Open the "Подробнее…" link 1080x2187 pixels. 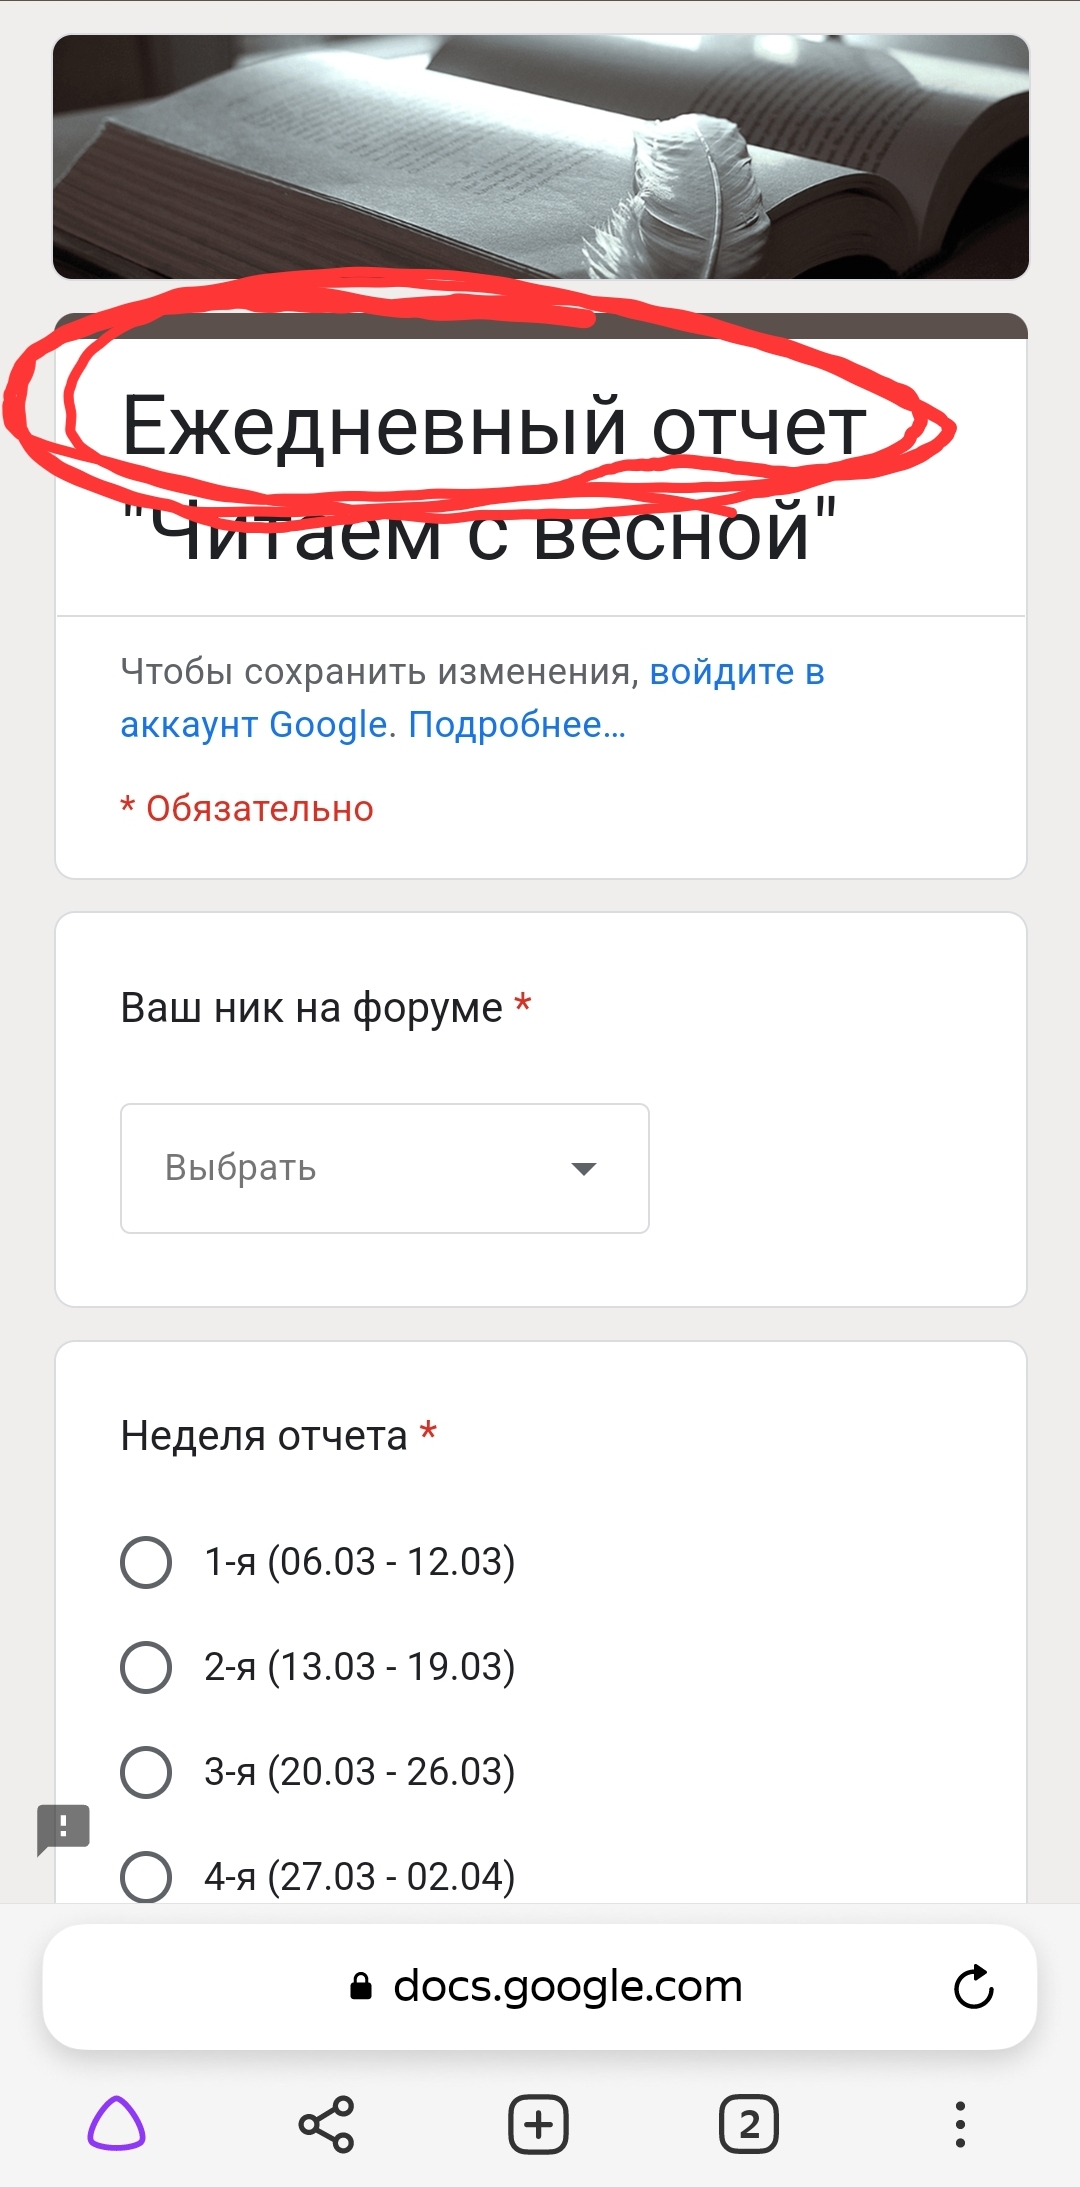(x=517, y=724)
